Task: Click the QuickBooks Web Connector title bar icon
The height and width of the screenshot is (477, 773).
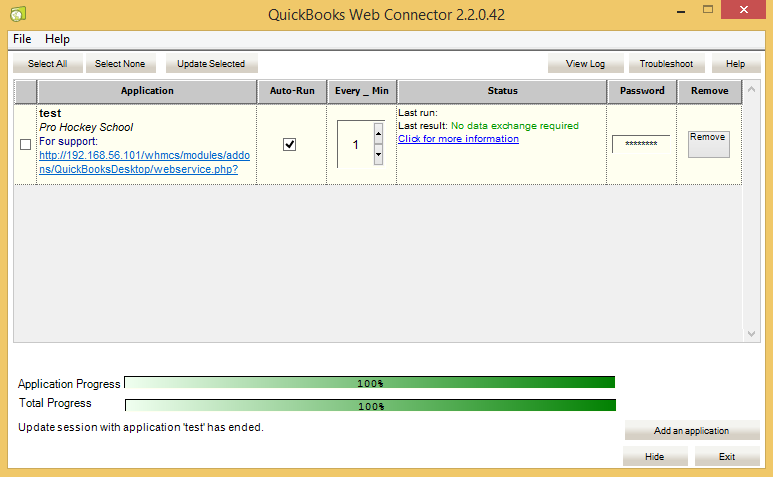Action: click(x=18, y=14)
